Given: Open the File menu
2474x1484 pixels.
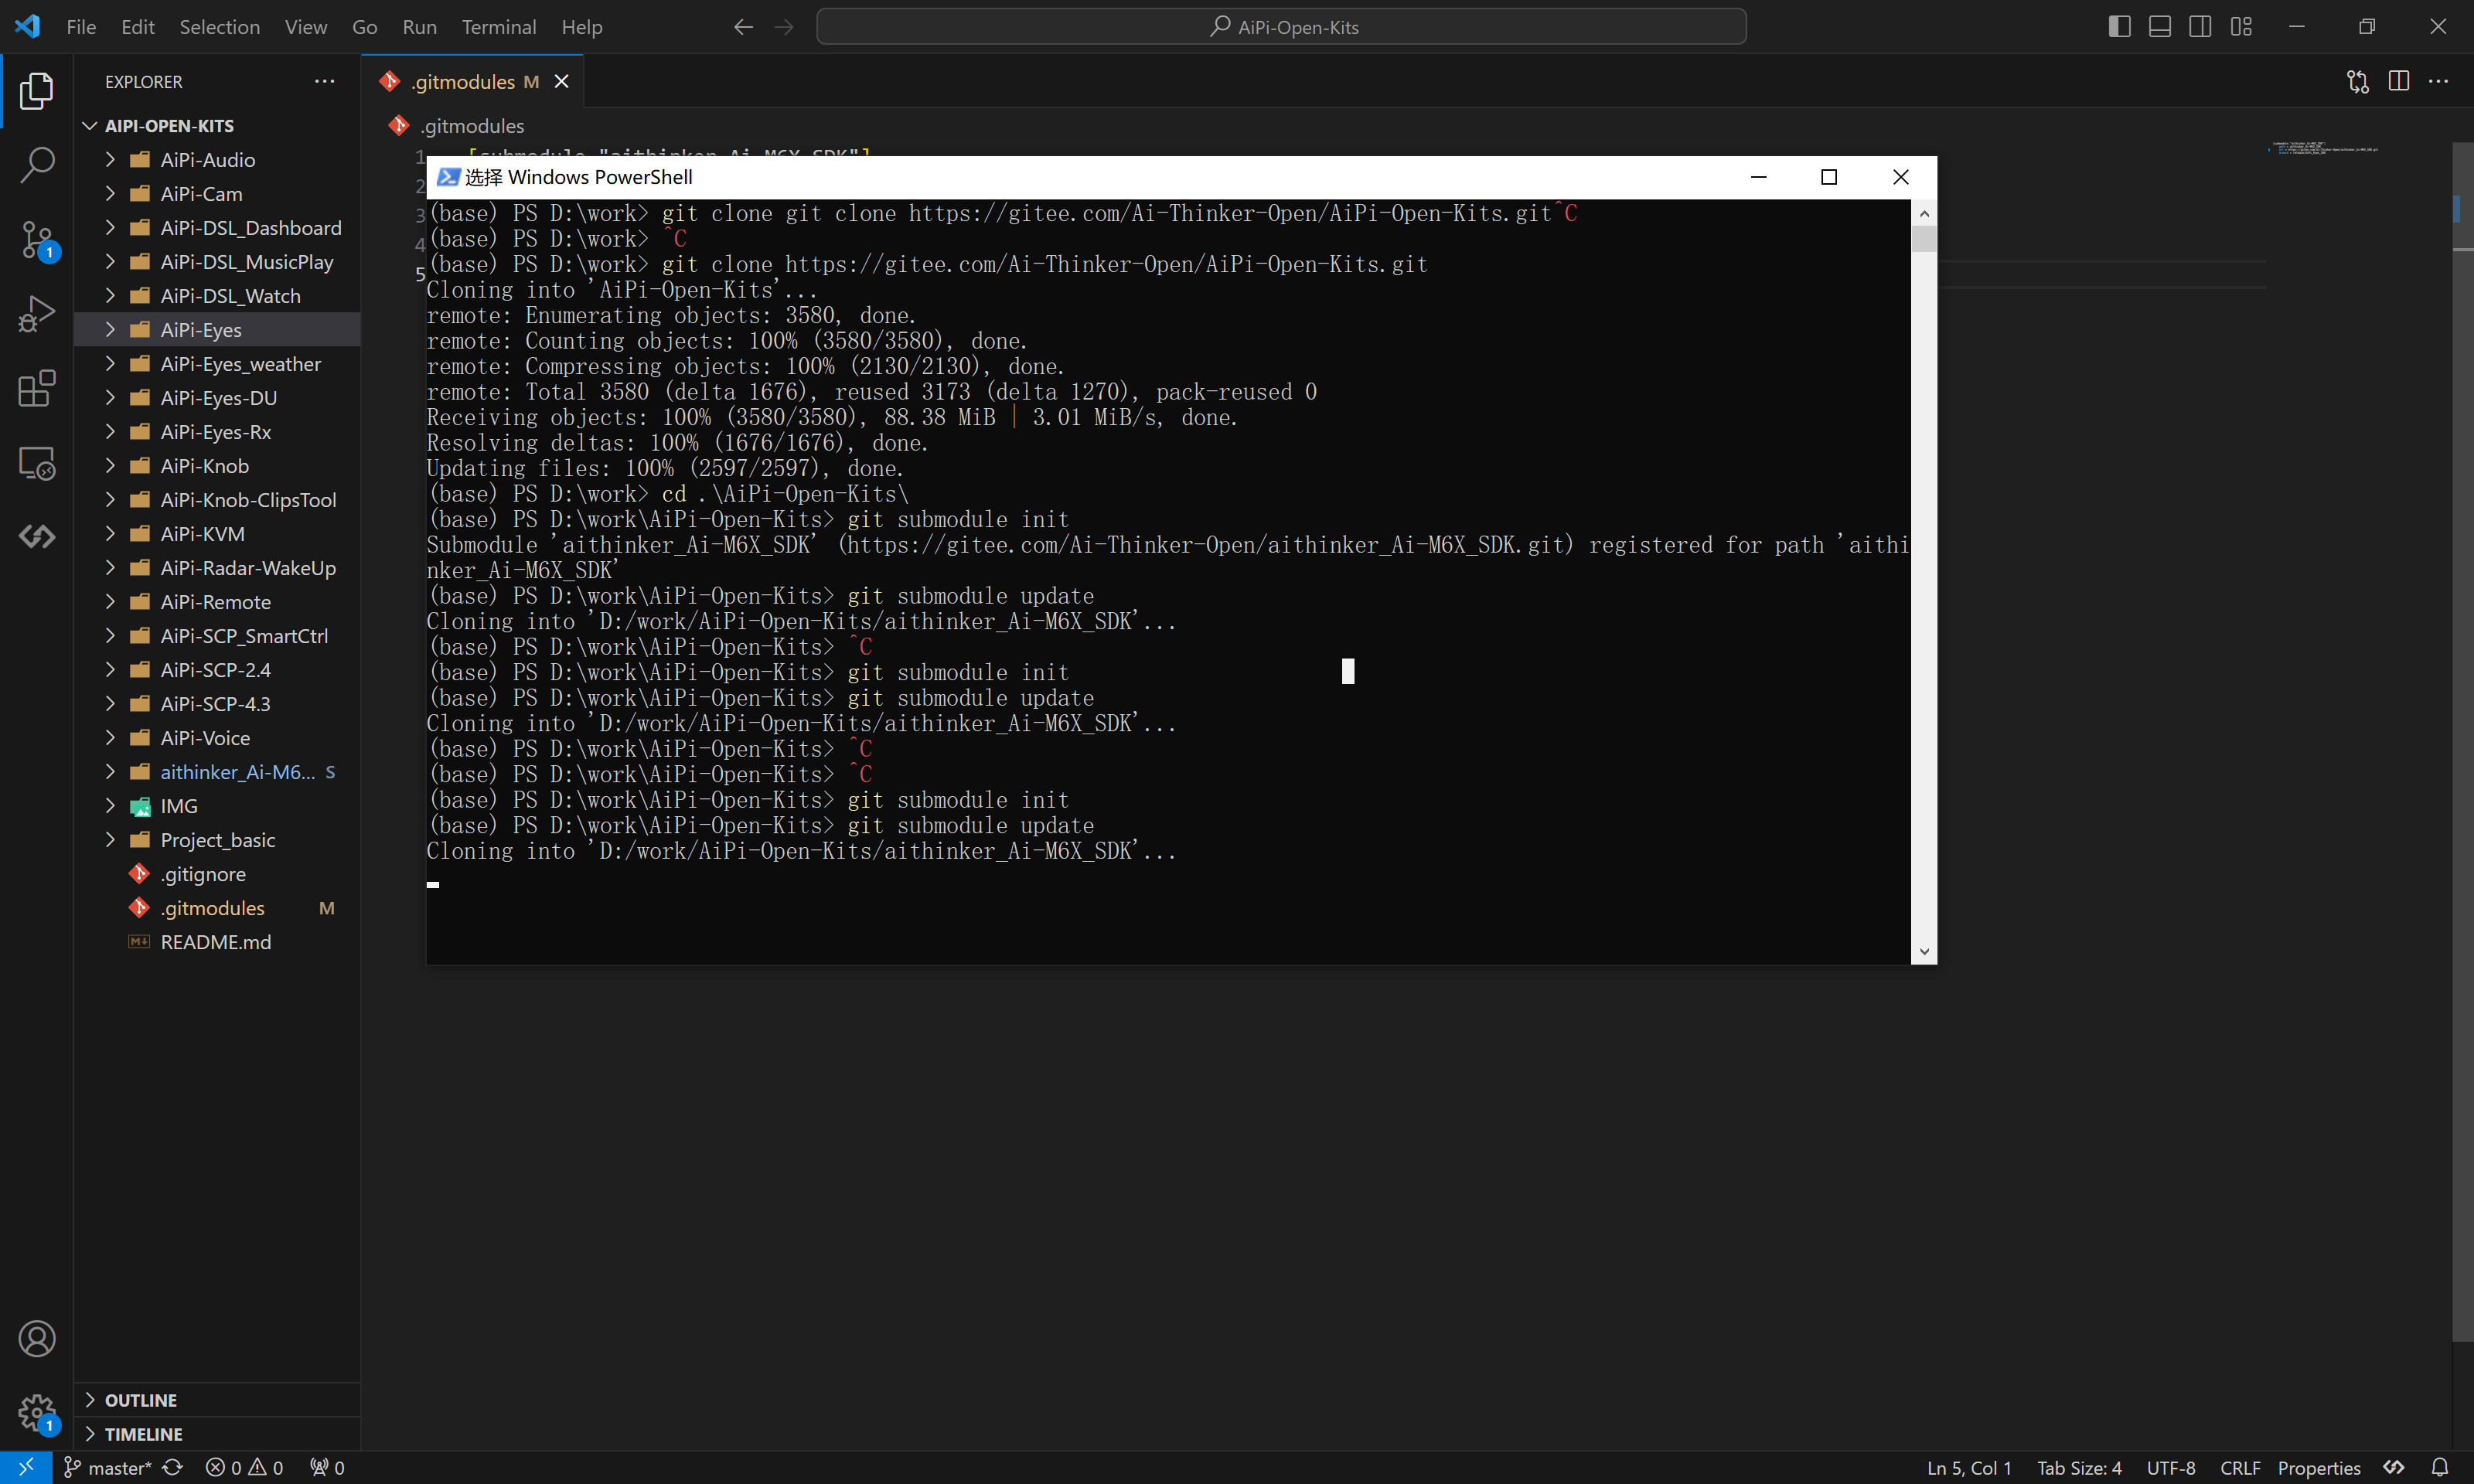Looking at the screenshot, I should coord(81,27).
